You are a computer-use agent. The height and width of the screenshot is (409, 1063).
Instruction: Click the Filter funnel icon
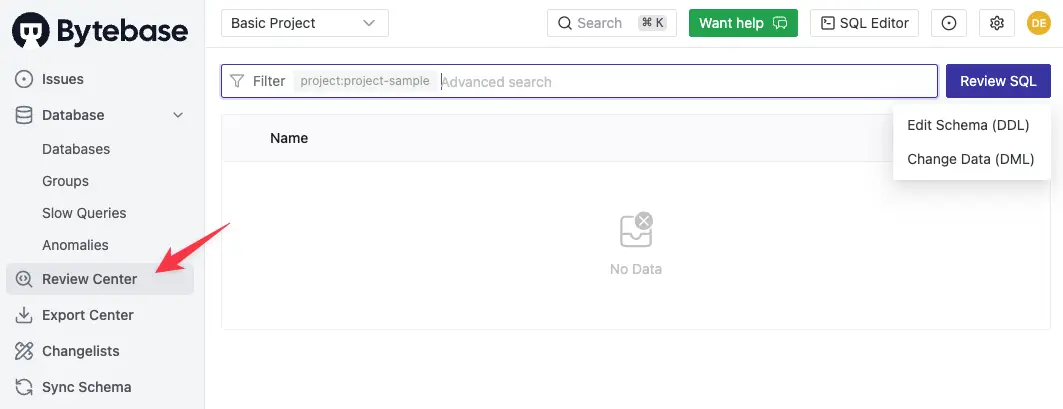(x=237, y=81)
